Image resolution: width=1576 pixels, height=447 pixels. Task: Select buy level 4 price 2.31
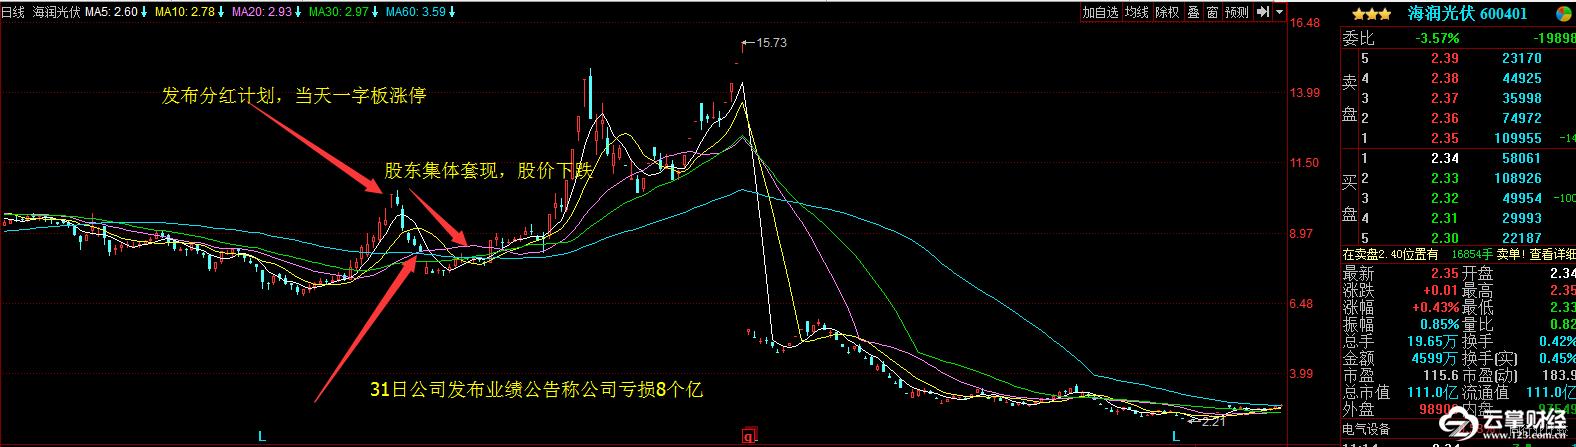point(1444,218)
